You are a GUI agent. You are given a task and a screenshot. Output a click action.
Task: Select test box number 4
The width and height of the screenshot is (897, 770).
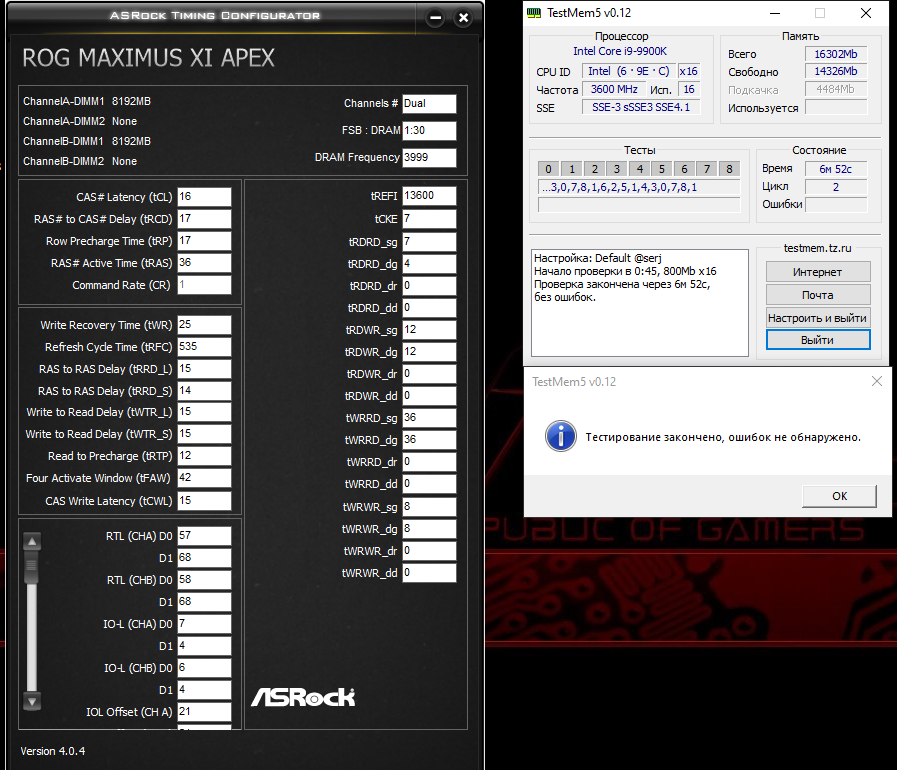pos(640,169)
